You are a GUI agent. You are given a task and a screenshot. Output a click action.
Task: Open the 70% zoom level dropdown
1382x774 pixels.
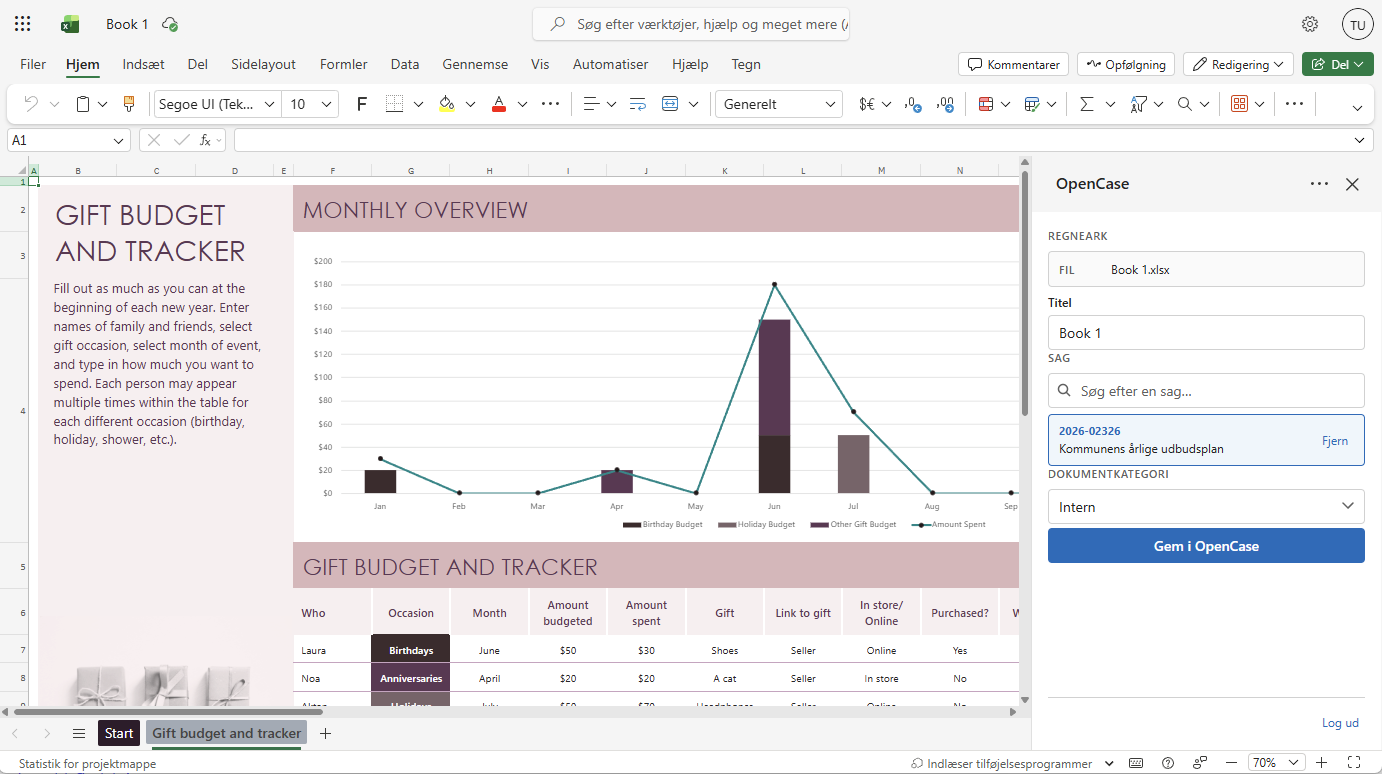(1278, 762)
